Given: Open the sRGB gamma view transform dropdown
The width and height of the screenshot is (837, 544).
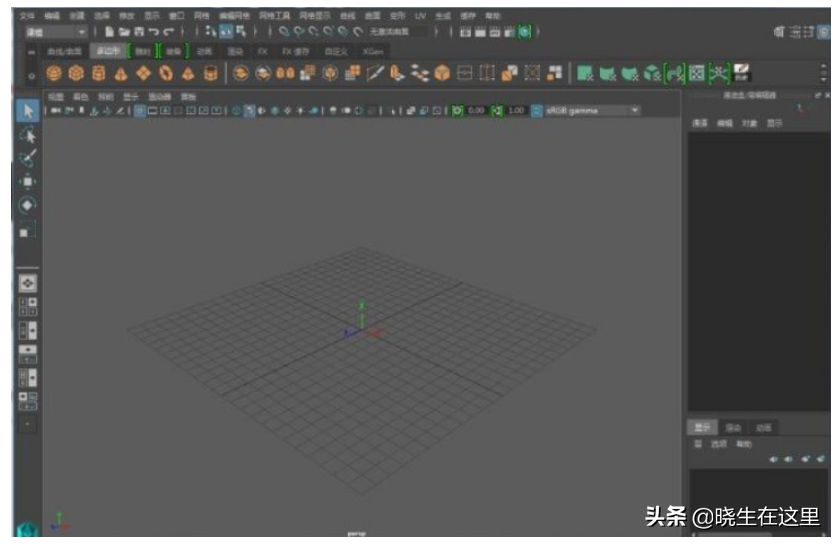Looking at the screenshot, I should point(593,111).
